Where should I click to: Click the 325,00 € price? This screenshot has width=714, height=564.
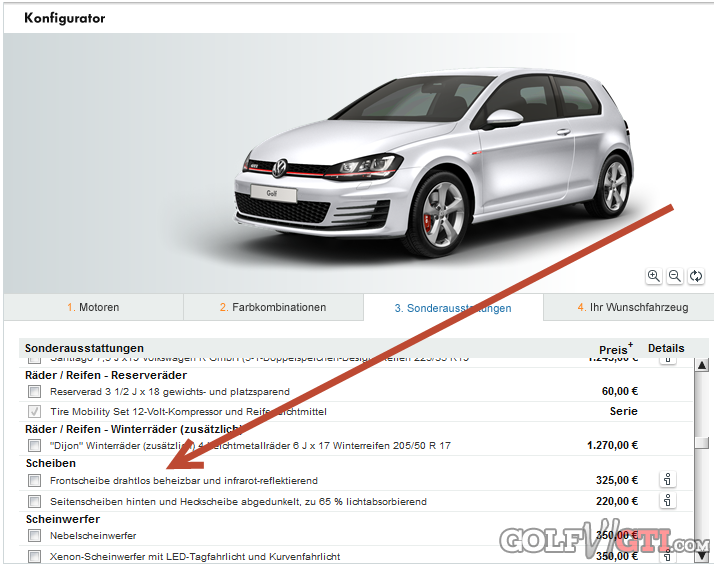tap(617, 480)
